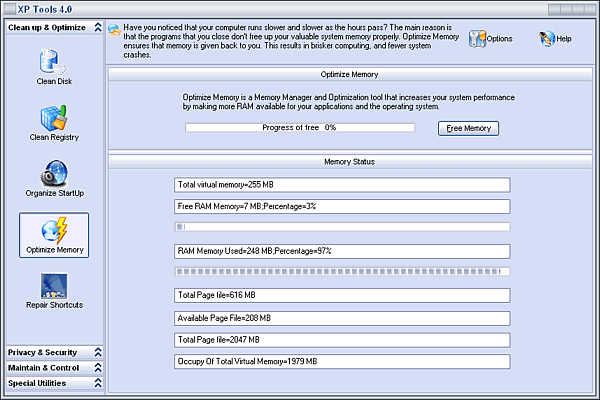Click the Memory Status section header
The width and height of the screenshot is (600, 400).
[350, 162]
